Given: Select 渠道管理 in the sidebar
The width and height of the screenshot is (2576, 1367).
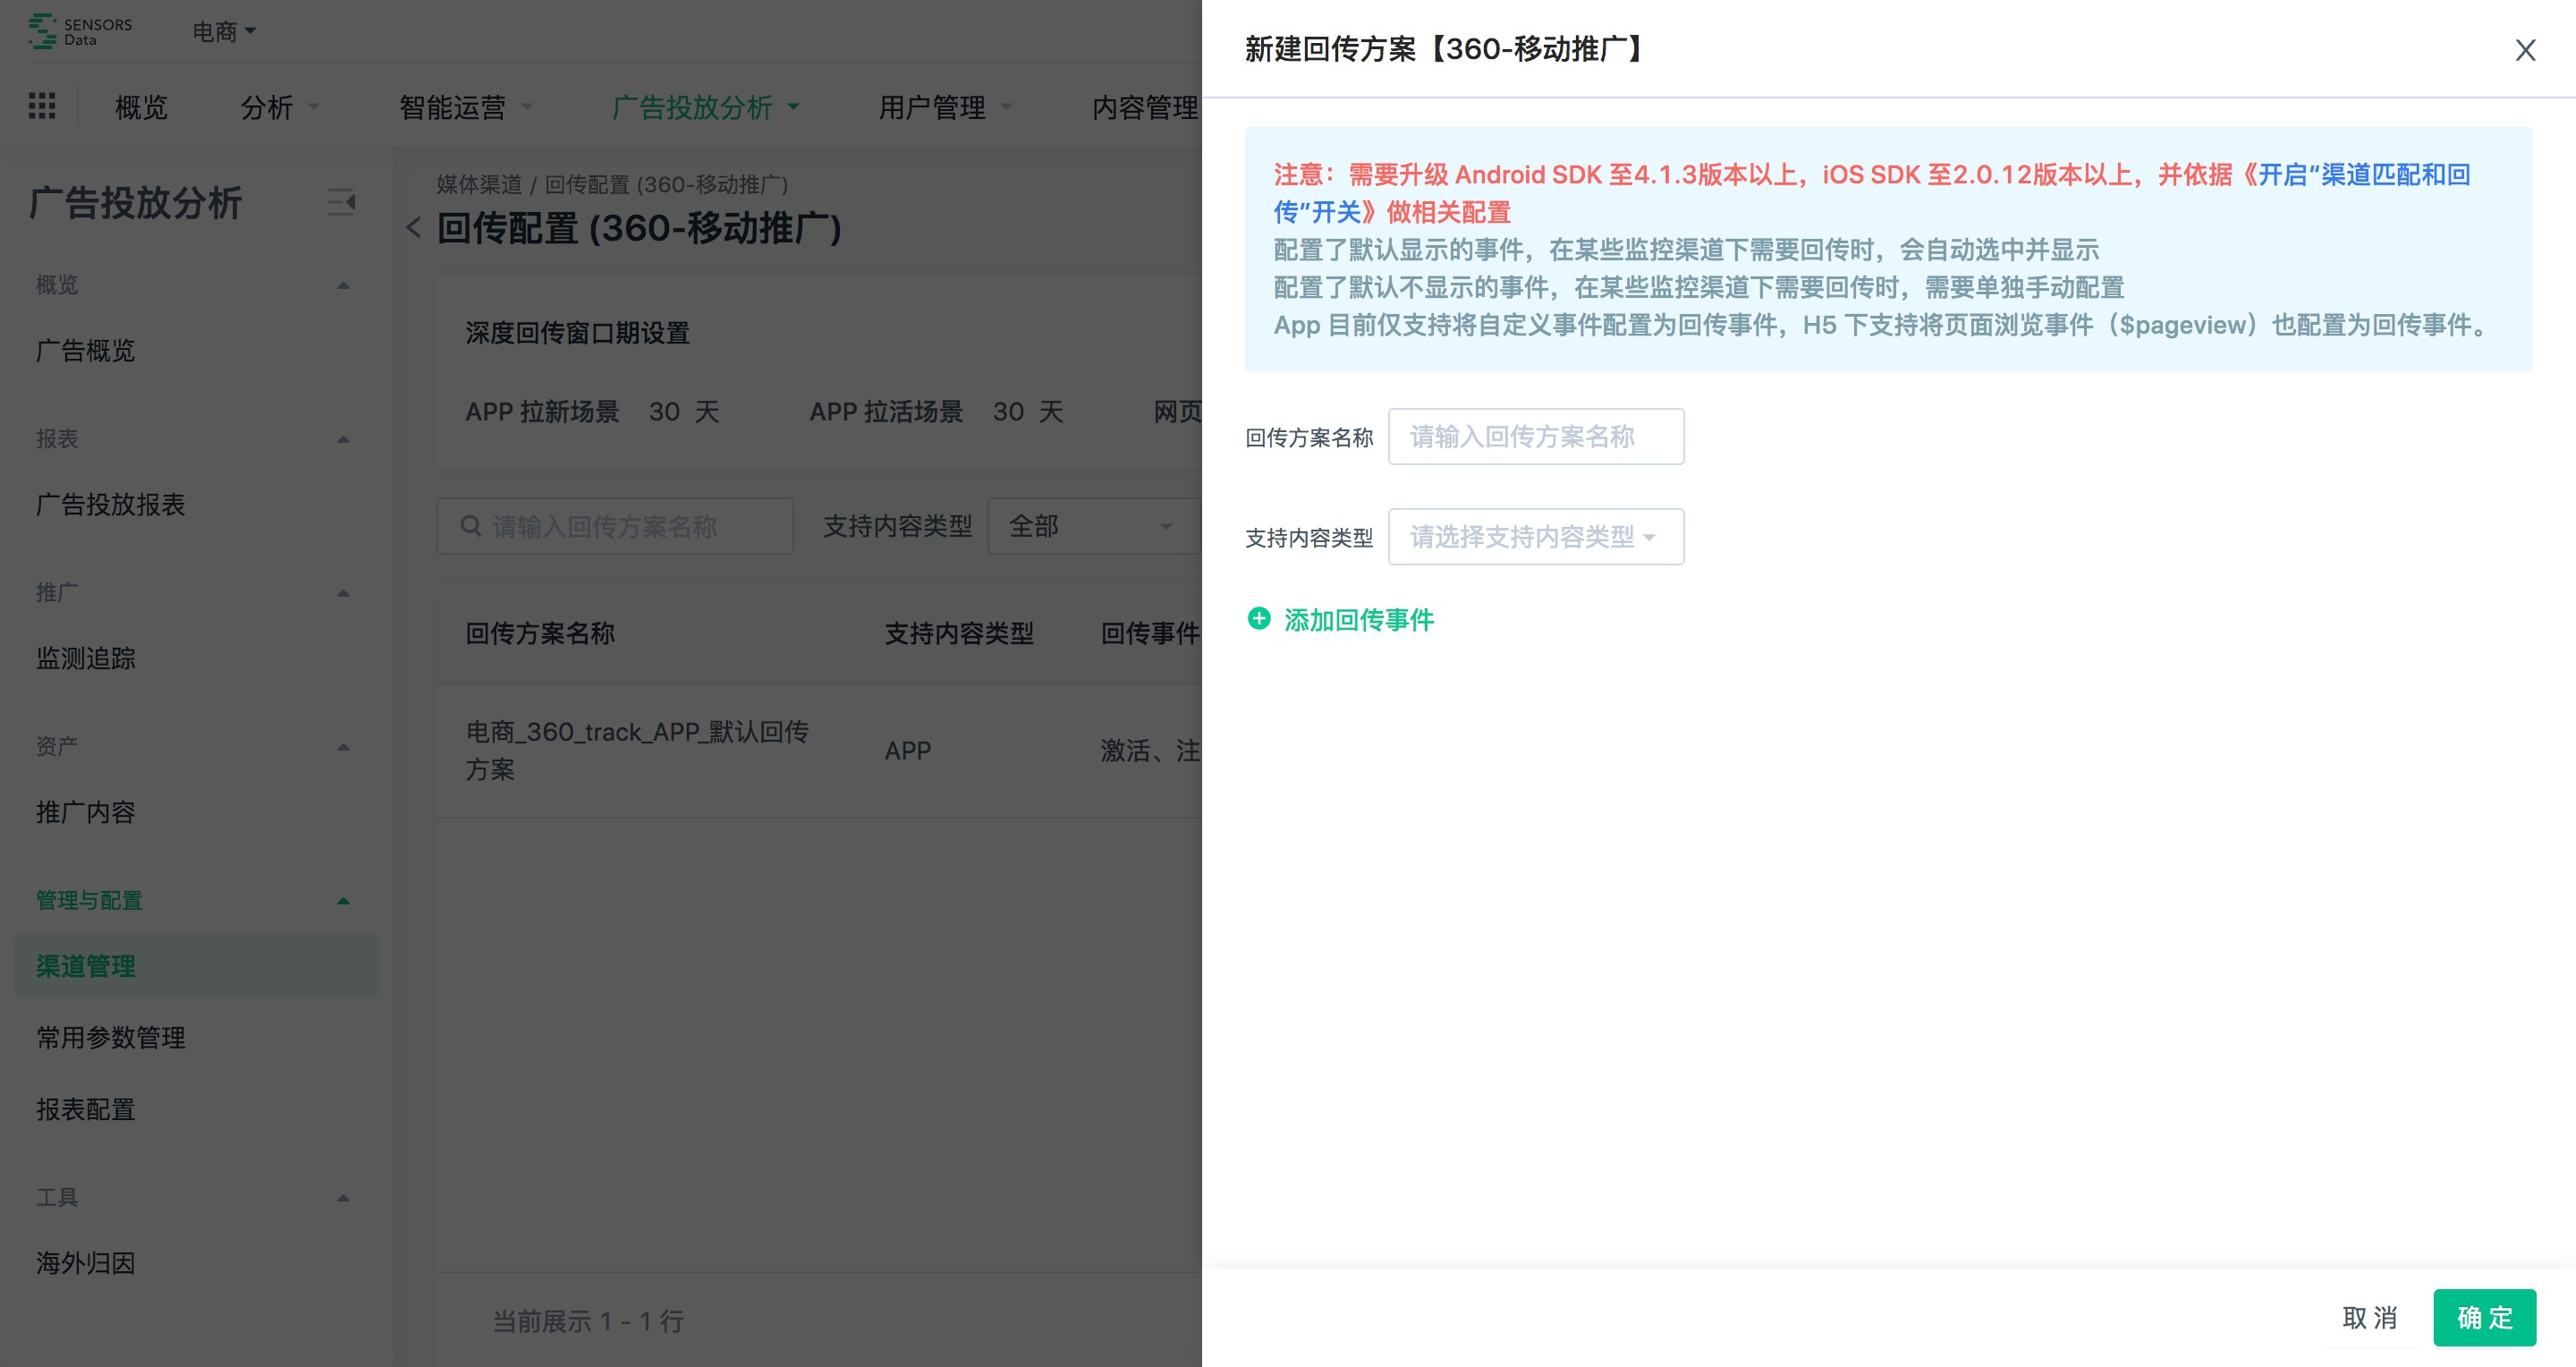Looking at the screenshot, I should point(197,966).
